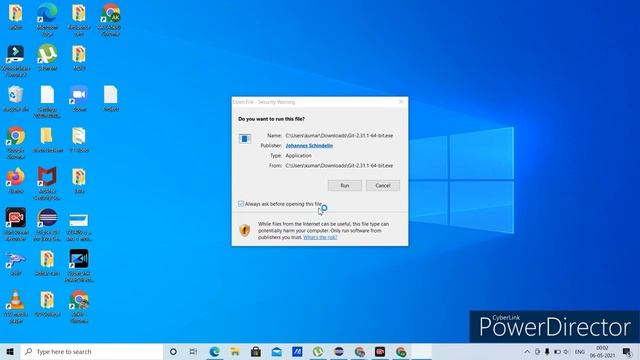Open Task View from the taskbar
This screenshot has width=640, height=360.
click(193, 351)
